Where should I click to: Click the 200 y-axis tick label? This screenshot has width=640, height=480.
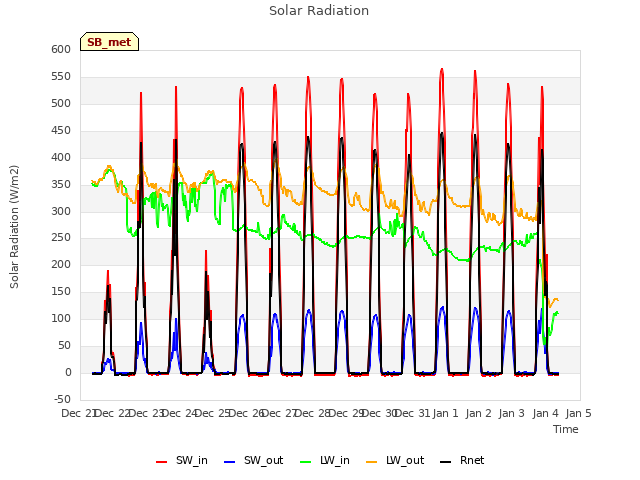61,264
